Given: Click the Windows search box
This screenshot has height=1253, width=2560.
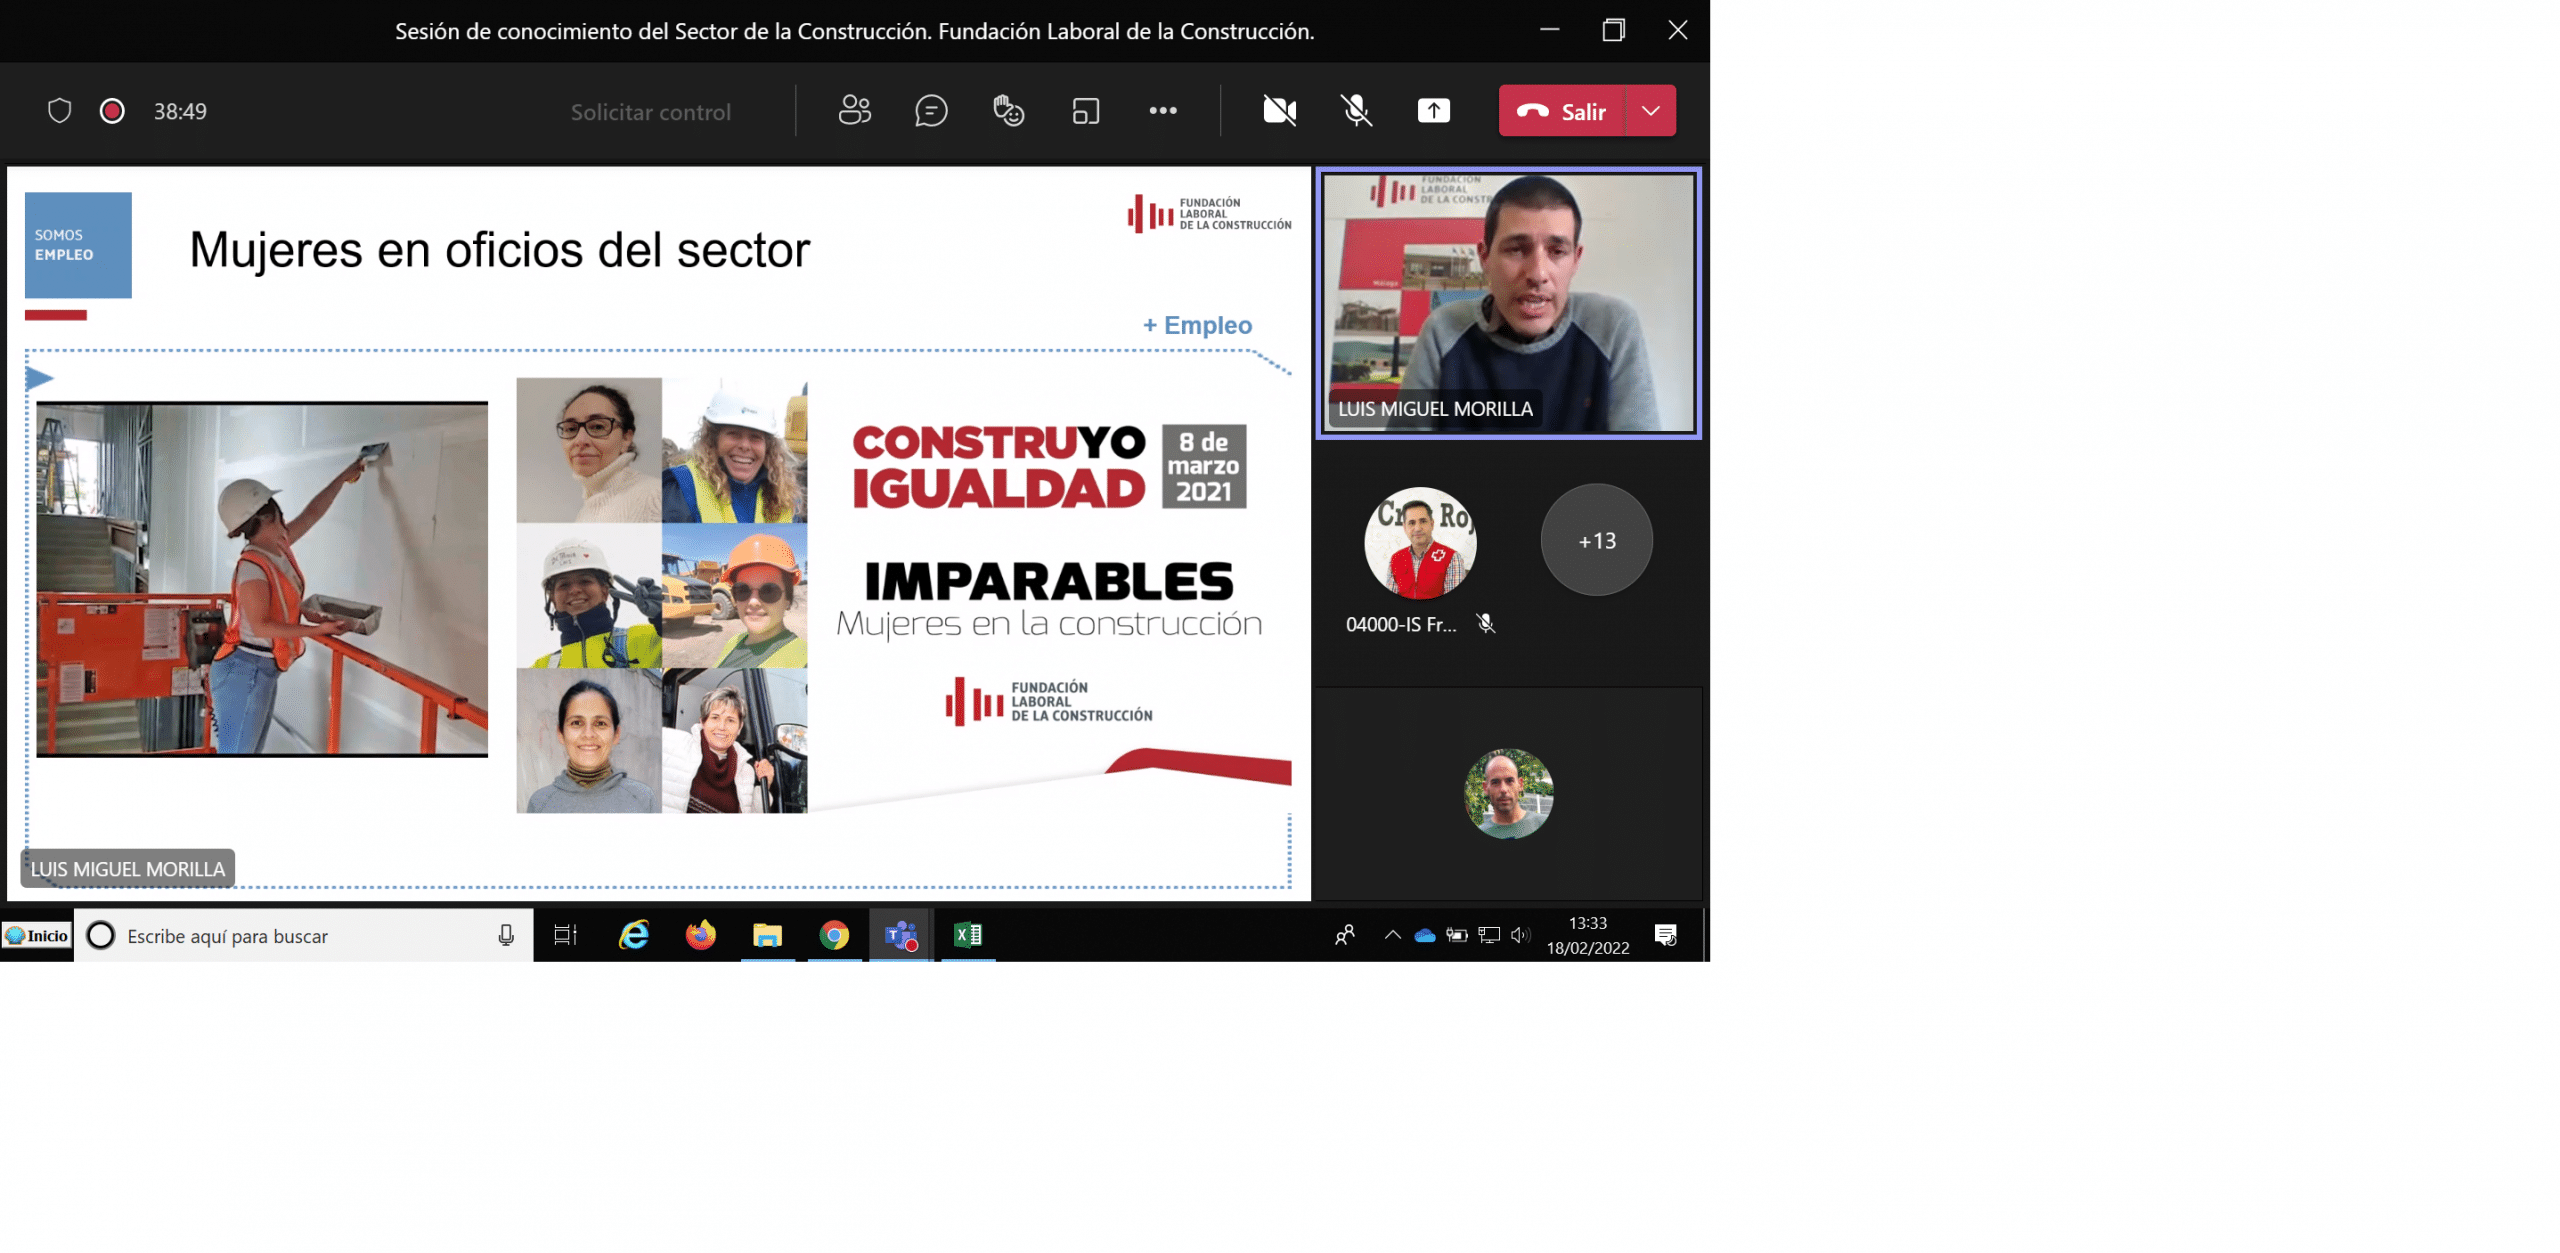Looking at the screenshot, I should pyautogui.click(x=300, y=936).
